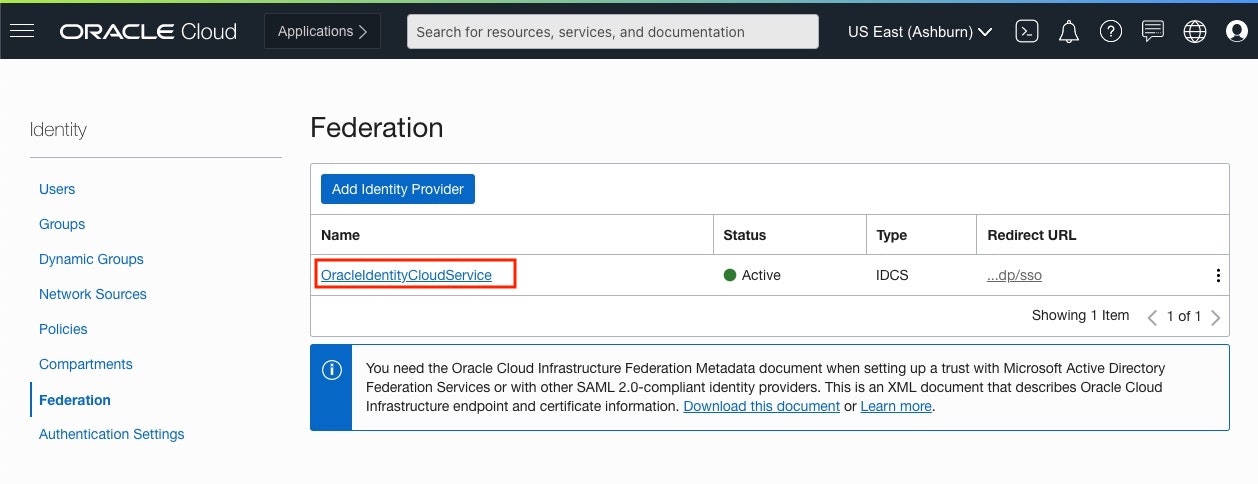This screenshot has width=1258, height=484.
Task: Open the user profile avatar menu
Action: [1236, 31]
